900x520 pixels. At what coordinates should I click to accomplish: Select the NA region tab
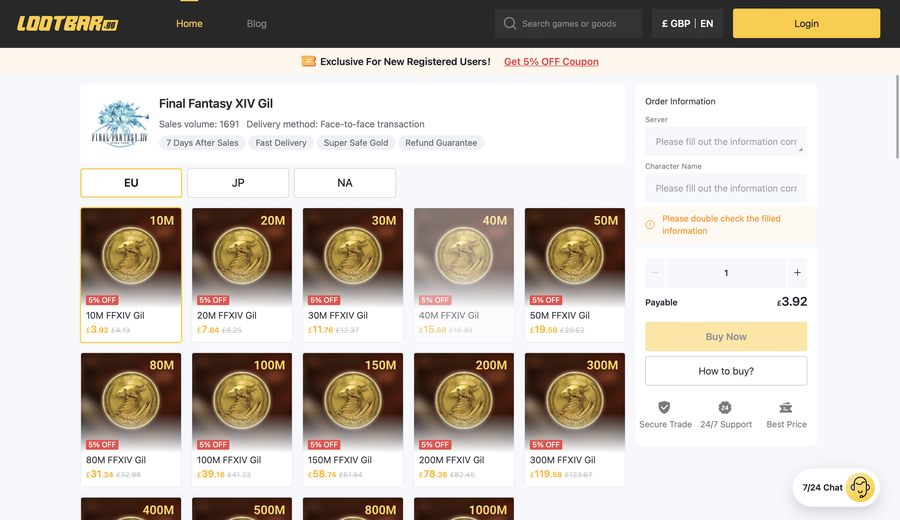click(x=344, y=183)
